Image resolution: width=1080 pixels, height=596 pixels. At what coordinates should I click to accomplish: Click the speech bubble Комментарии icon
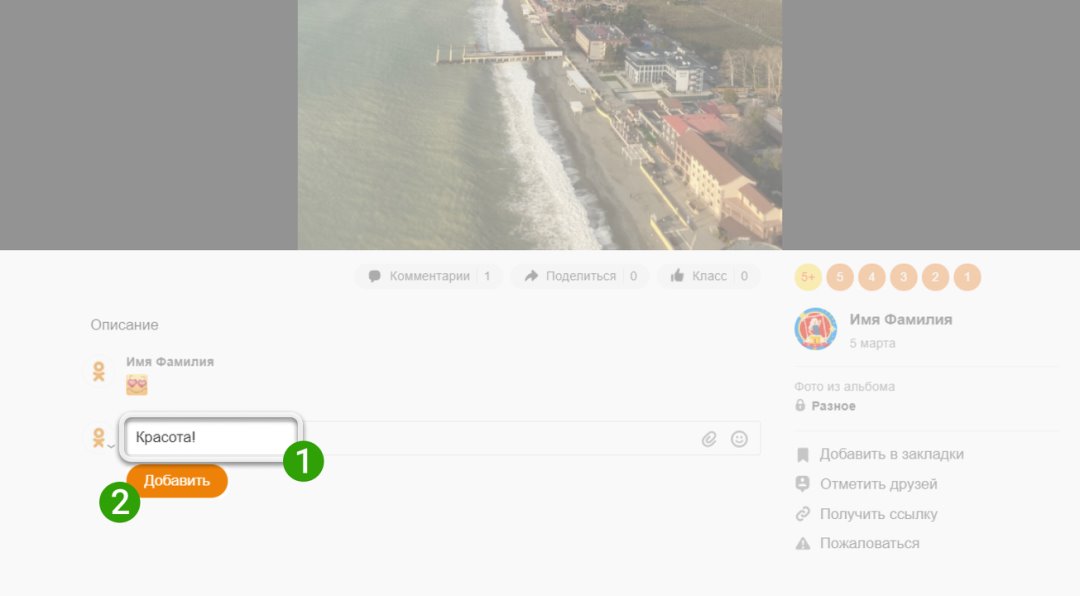(x=375, y=276)
